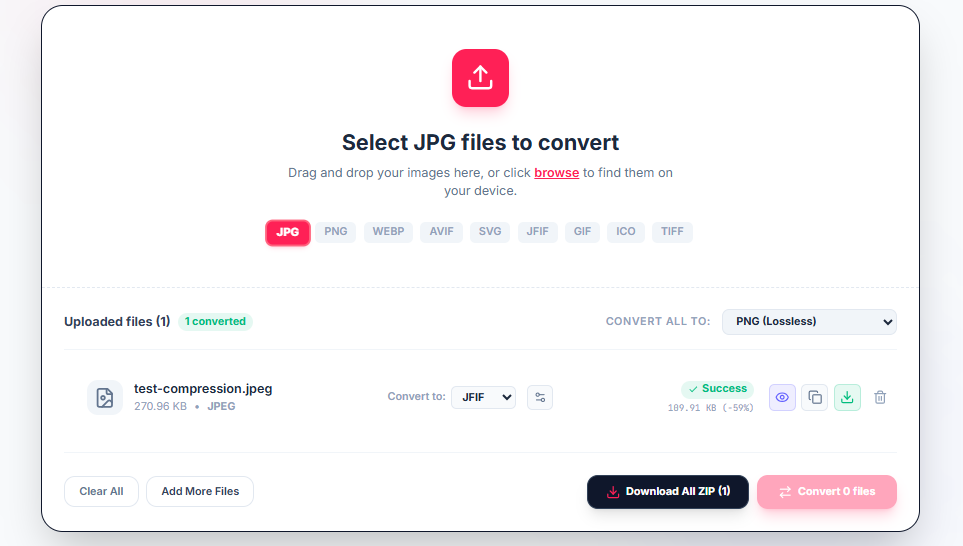Click the 109.91 KB (-59%) result text
Screen dimensions: 963x546
[711, 408]
